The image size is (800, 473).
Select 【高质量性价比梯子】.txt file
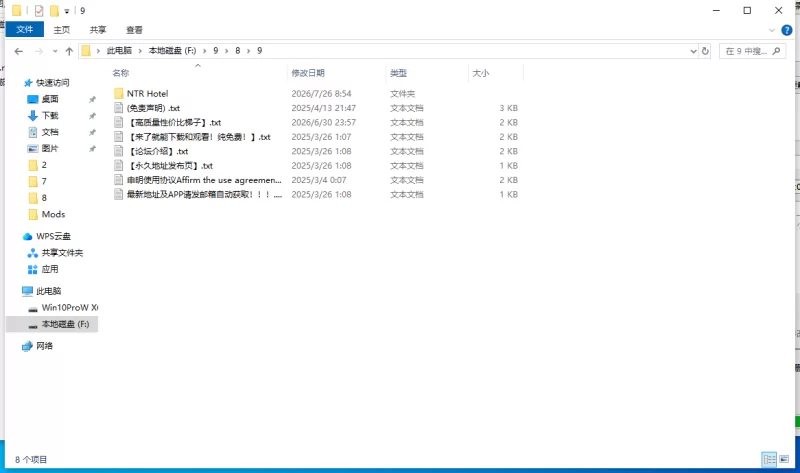(x=174, y=122)
